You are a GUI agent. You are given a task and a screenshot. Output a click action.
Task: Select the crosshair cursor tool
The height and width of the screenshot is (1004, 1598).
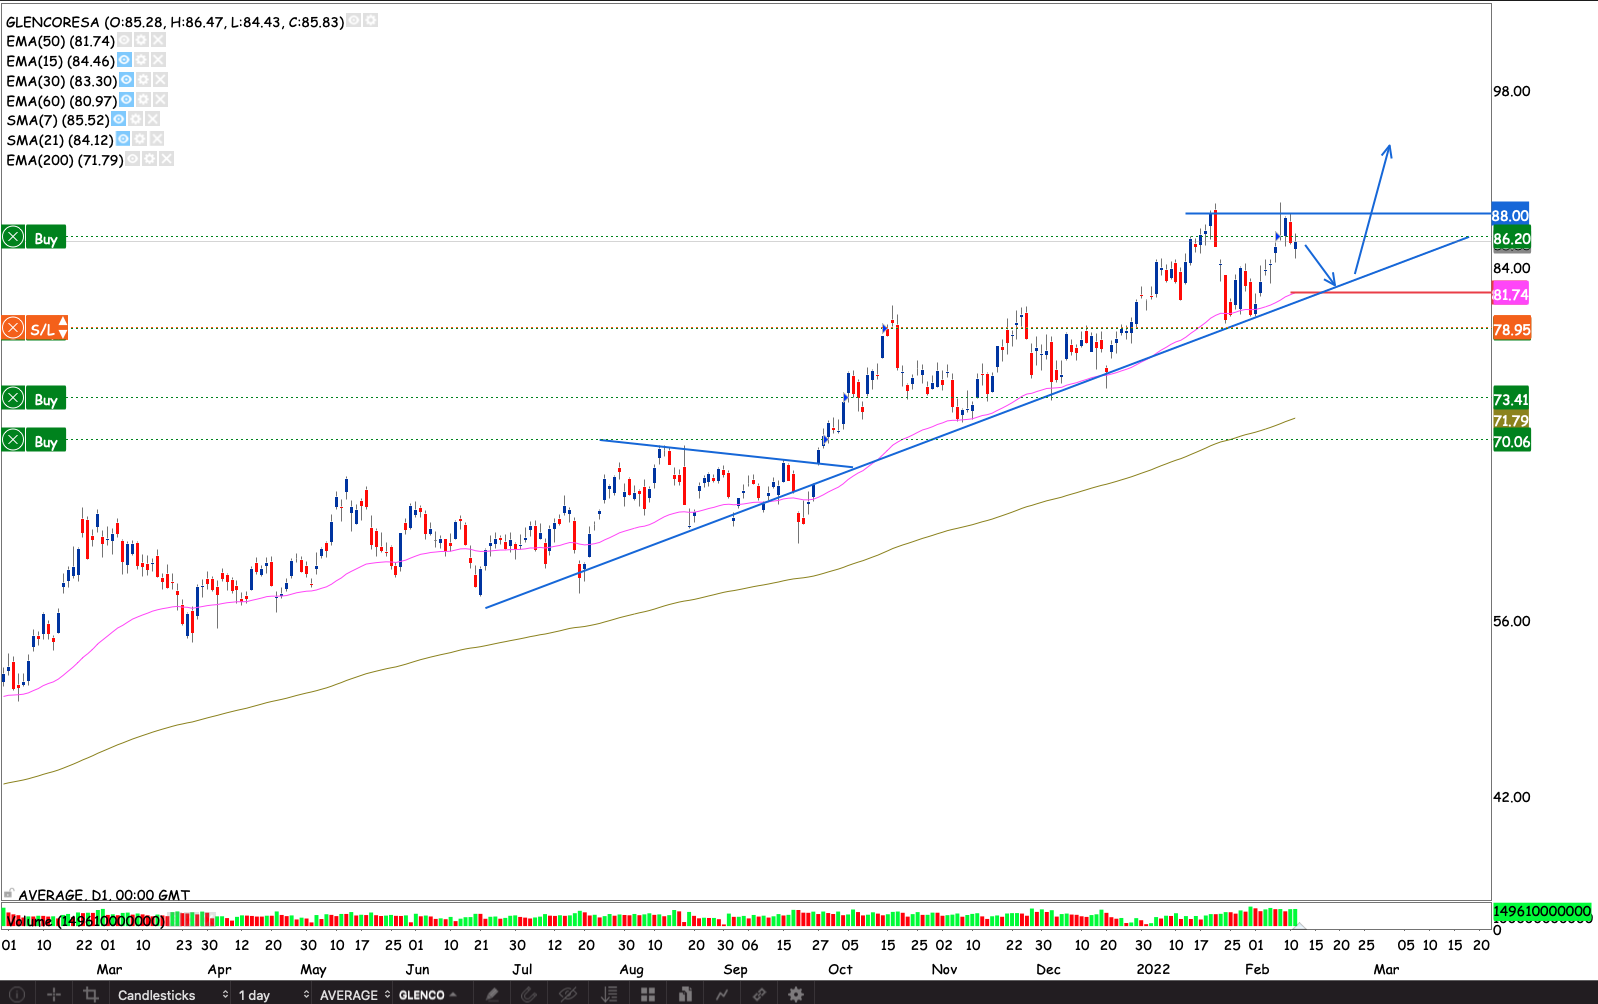coord(54,994)
